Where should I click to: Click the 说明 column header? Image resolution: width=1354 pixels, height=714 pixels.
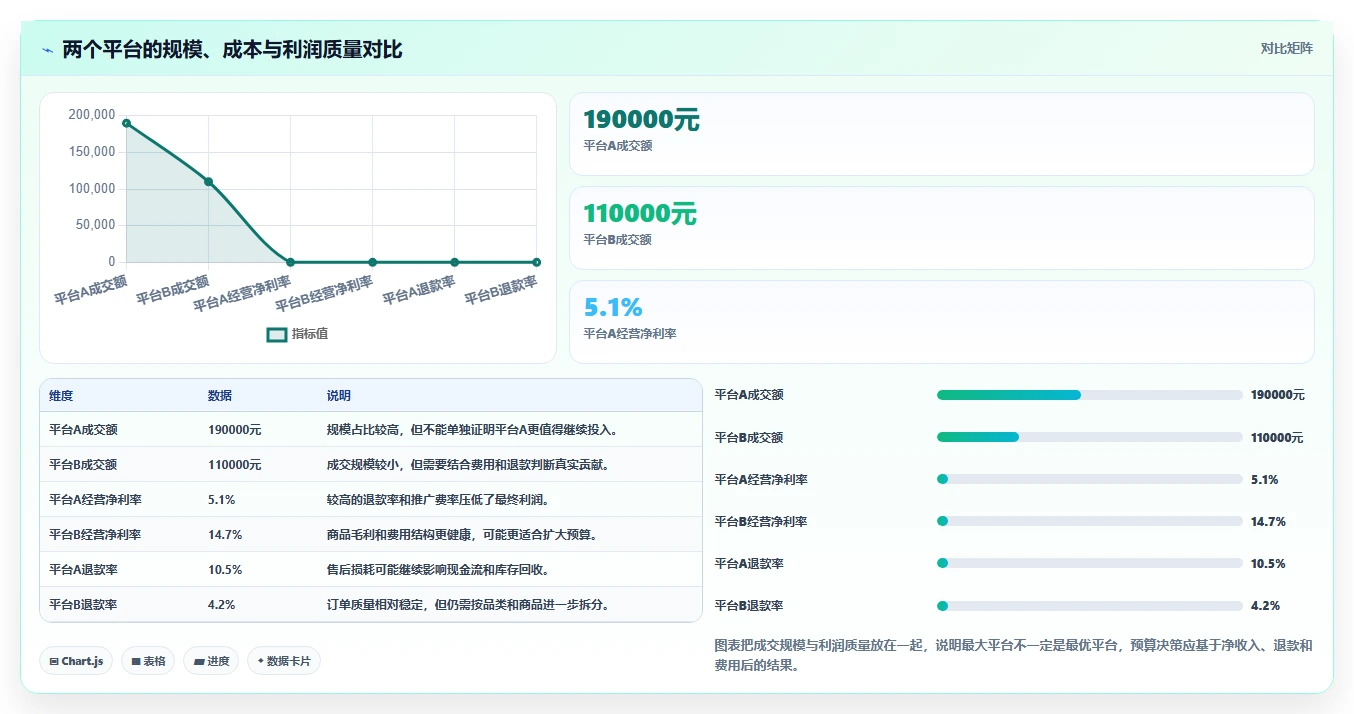coord(339,396)
